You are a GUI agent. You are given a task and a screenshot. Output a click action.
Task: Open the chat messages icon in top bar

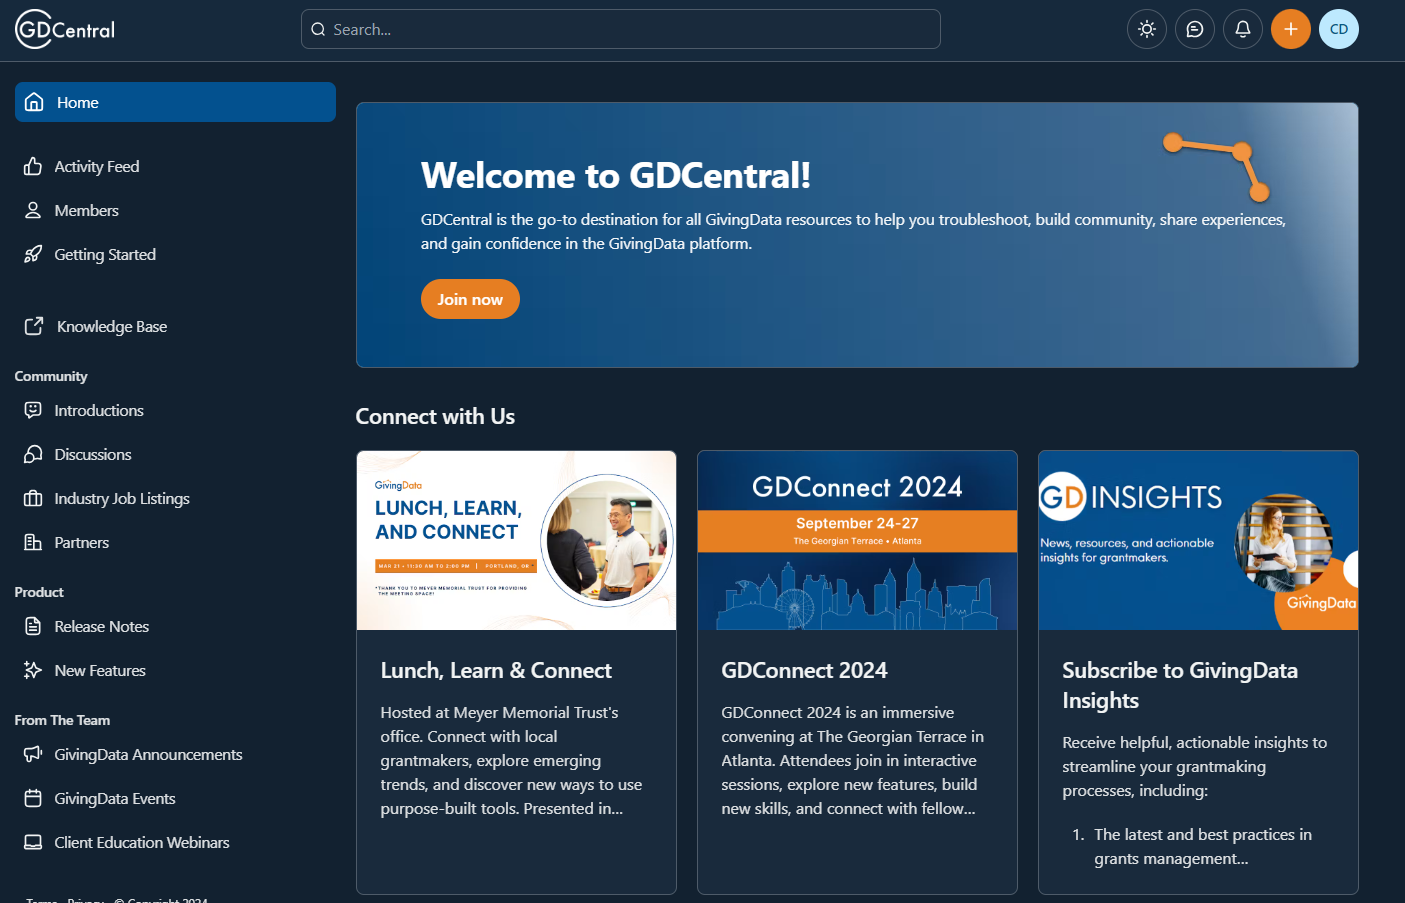(1195, 29)
